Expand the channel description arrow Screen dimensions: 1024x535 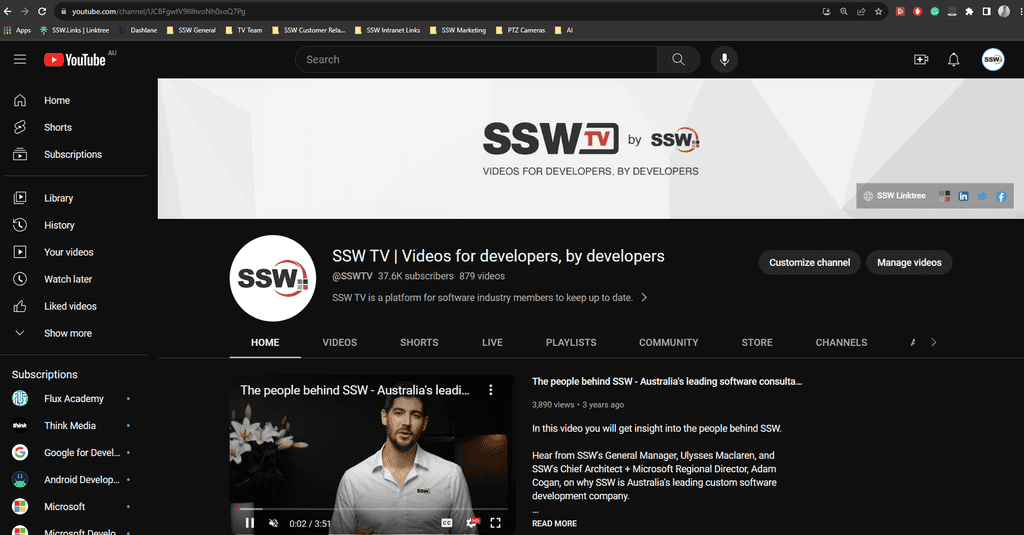(644, 298)
